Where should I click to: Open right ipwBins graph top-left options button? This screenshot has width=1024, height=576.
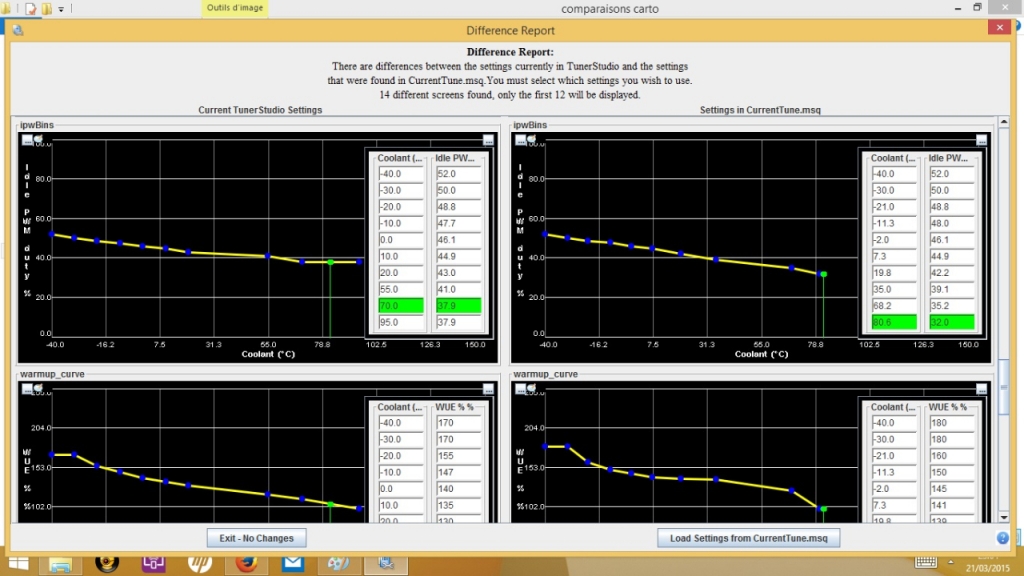coord(520,140)
